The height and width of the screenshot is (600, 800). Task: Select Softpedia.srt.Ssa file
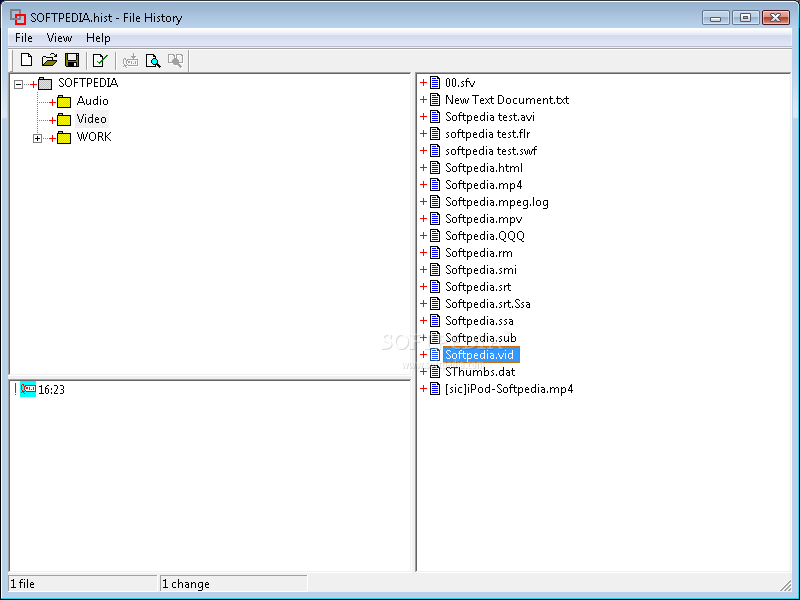pos(488,304)
